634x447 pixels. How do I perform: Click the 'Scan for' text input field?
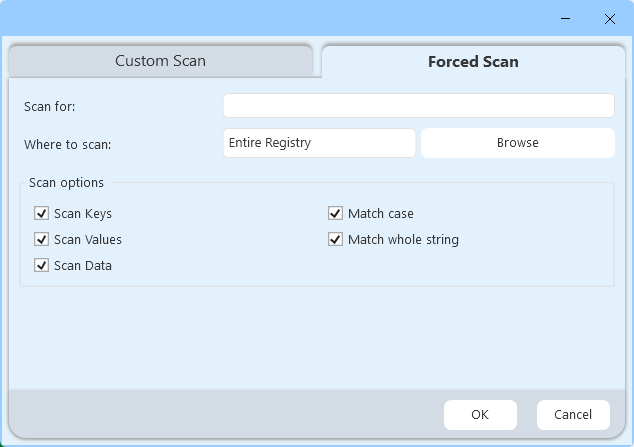(x=418, y=106)
